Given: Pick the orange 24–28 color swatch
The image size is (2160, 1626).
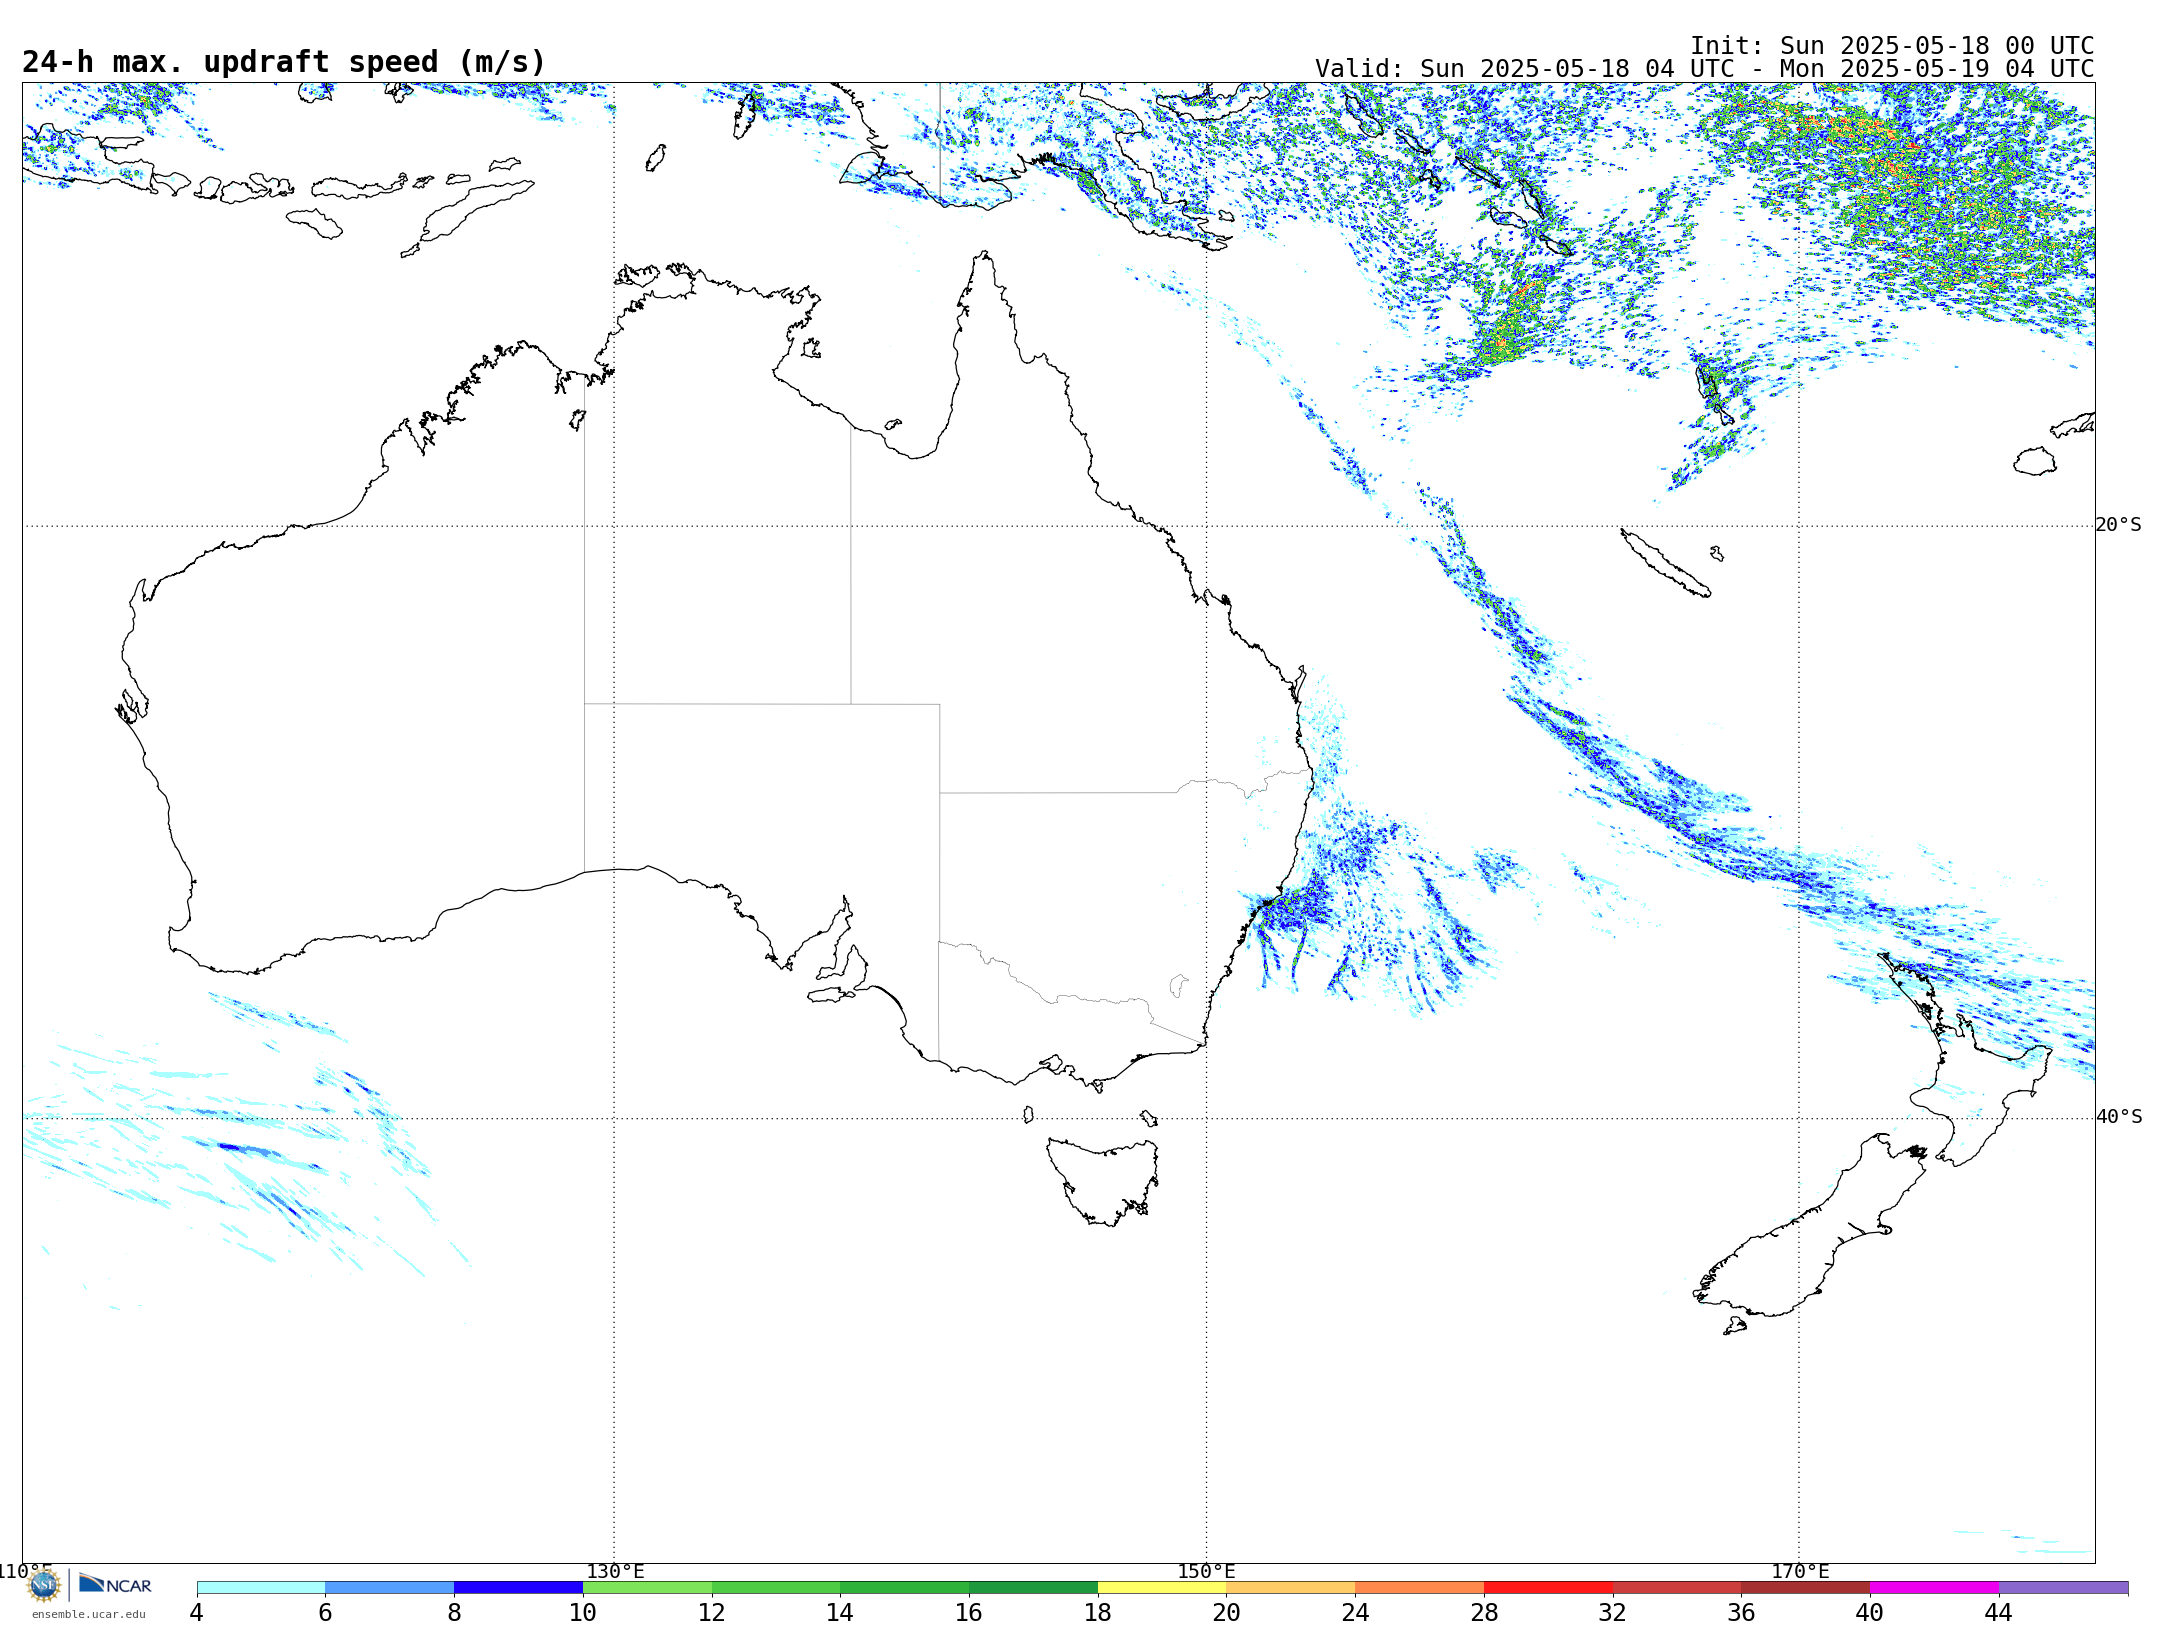Looking at the screenshot, I should (1419, 1588).
